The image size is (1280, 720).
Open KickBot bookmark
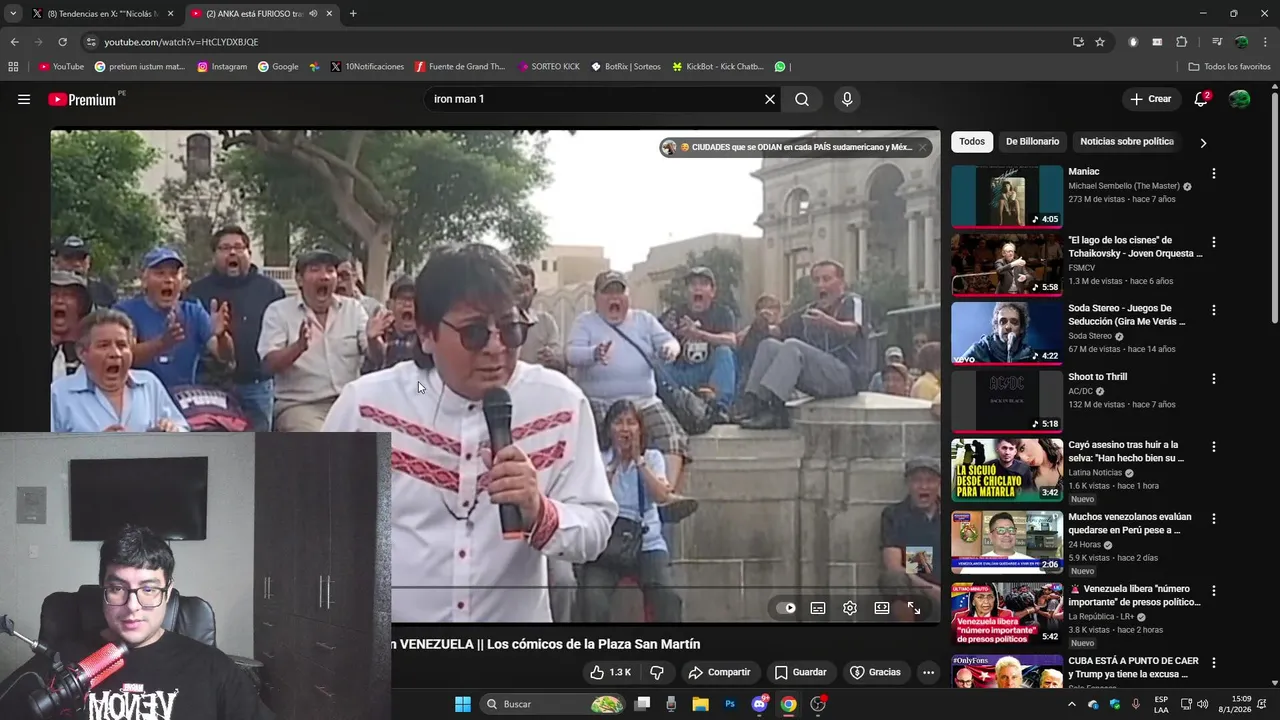(x=718, y=67)
